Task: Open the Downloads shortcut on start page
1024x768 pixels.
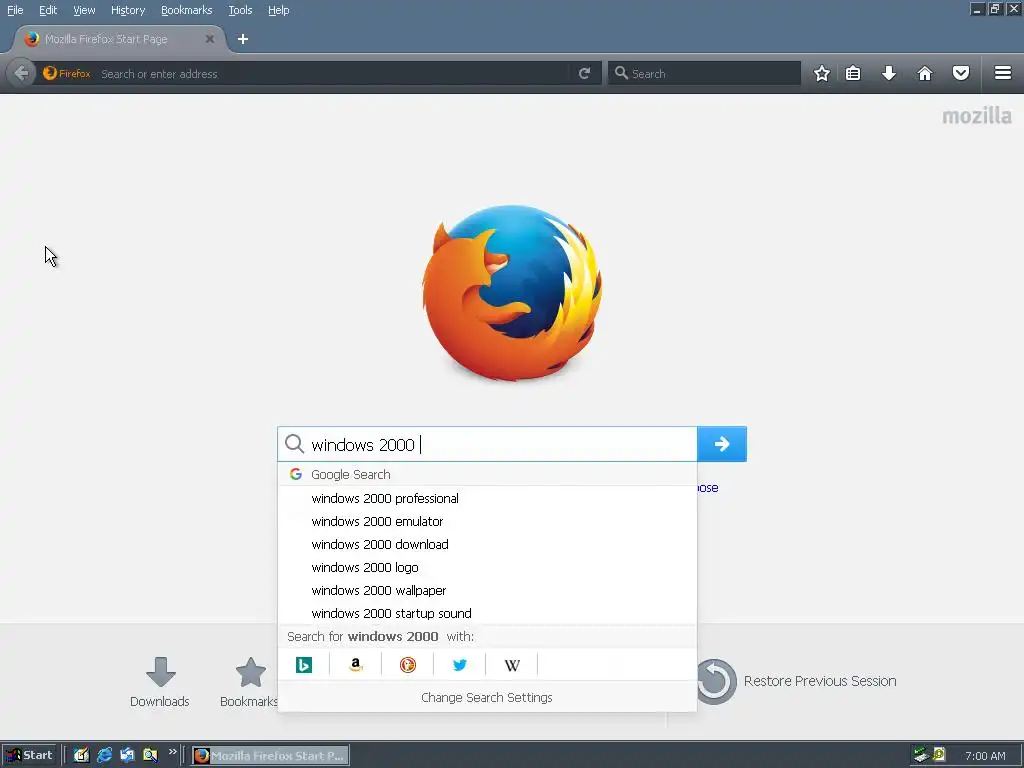Action: point(160,682)
